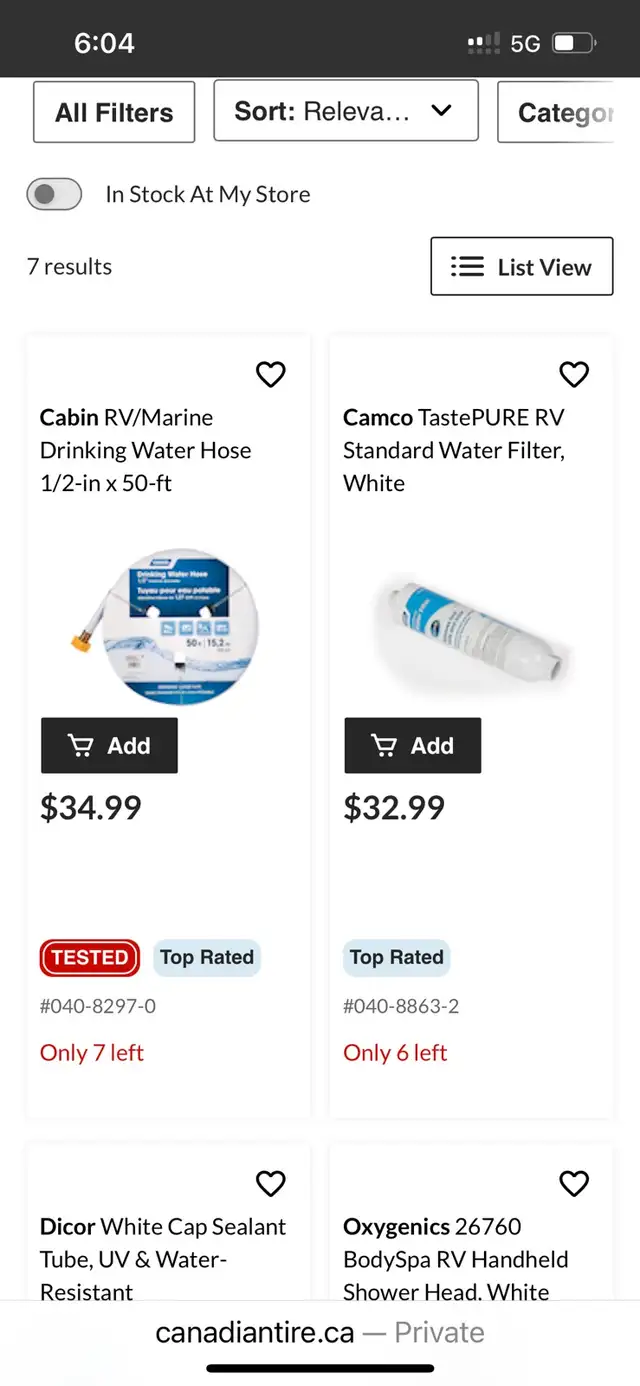Switch to List View
The height and width of the screenshot is (1386, 640).
click(x=522, y=267)
